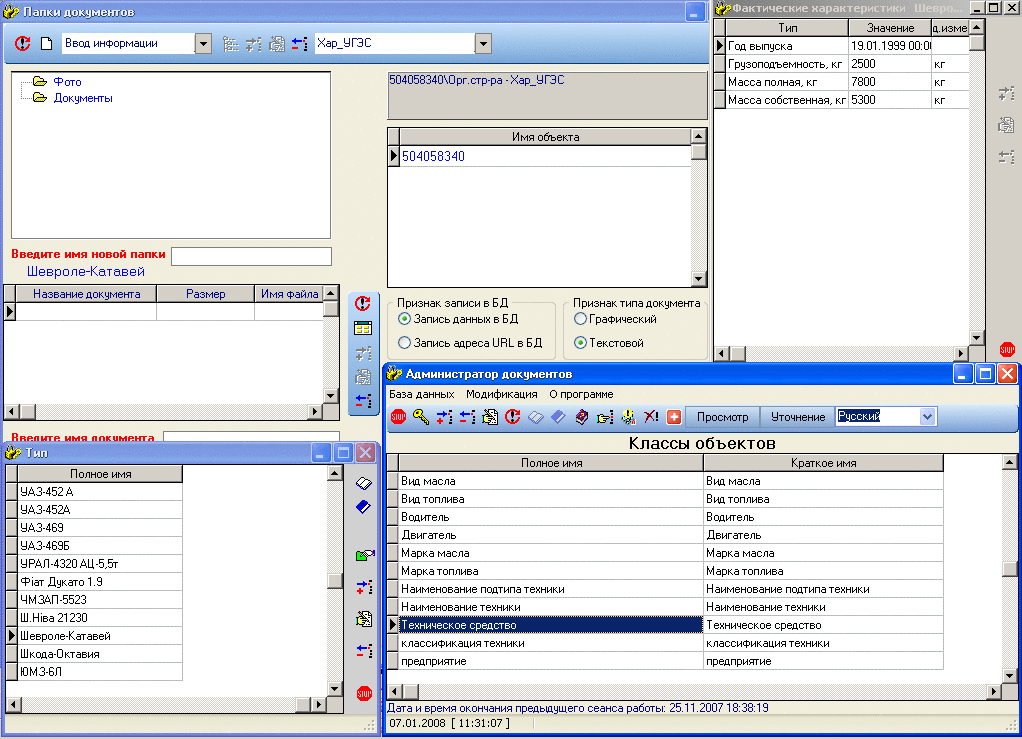Viewport: 1022px width, 739px height.
Task: Click the new blank document icon
Action: [x=45, y=44]
